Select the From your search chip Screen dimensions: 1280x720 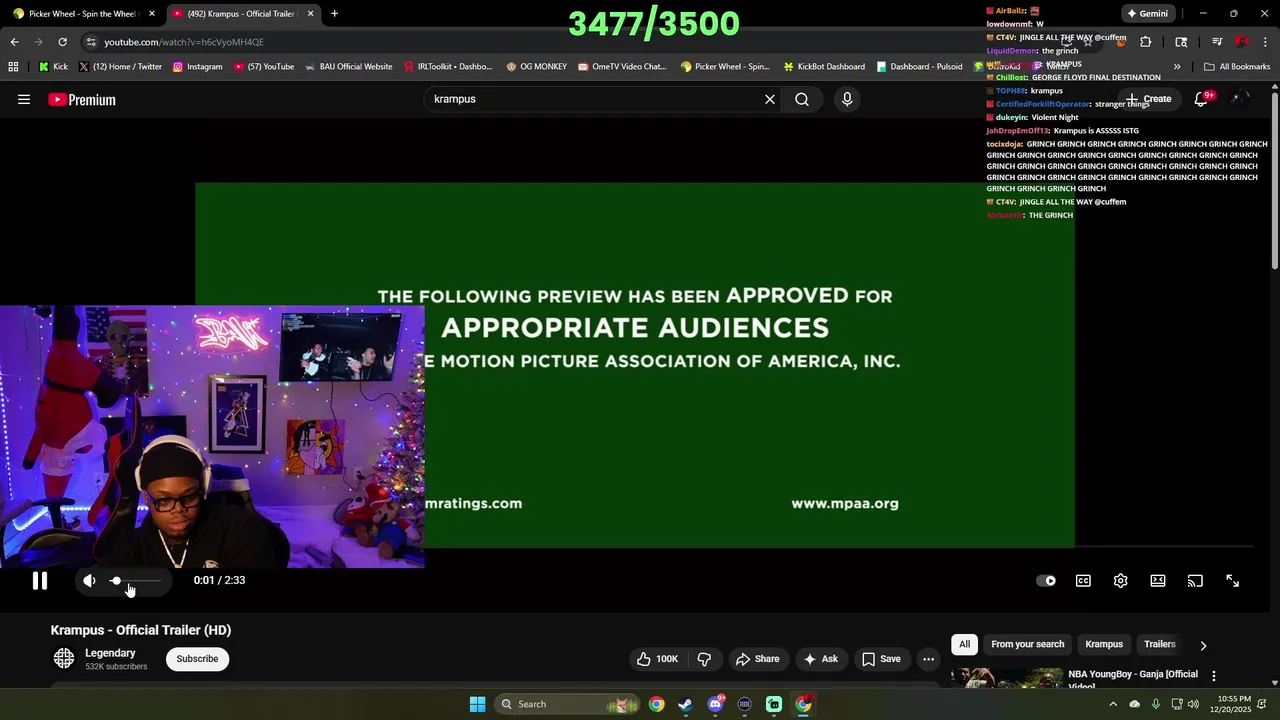tap(1027, 644)
